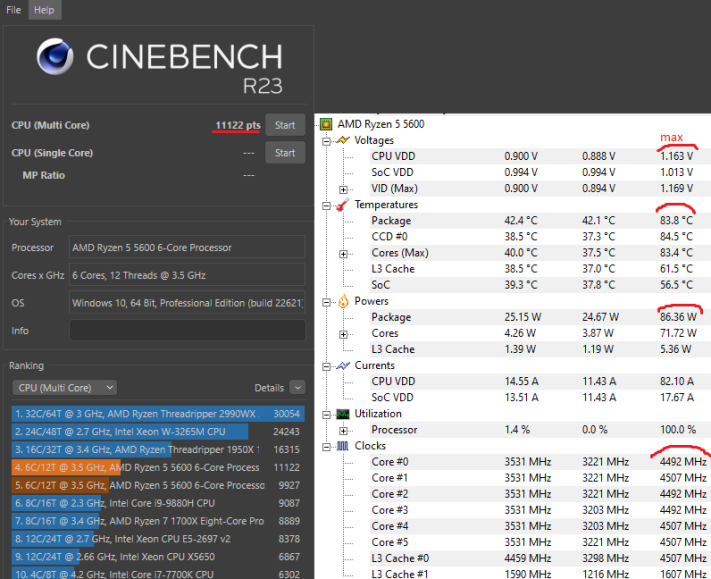Screen dimensions: 711x579
Task: Click the 11122 pts multi core score
Action: point(238,125)
